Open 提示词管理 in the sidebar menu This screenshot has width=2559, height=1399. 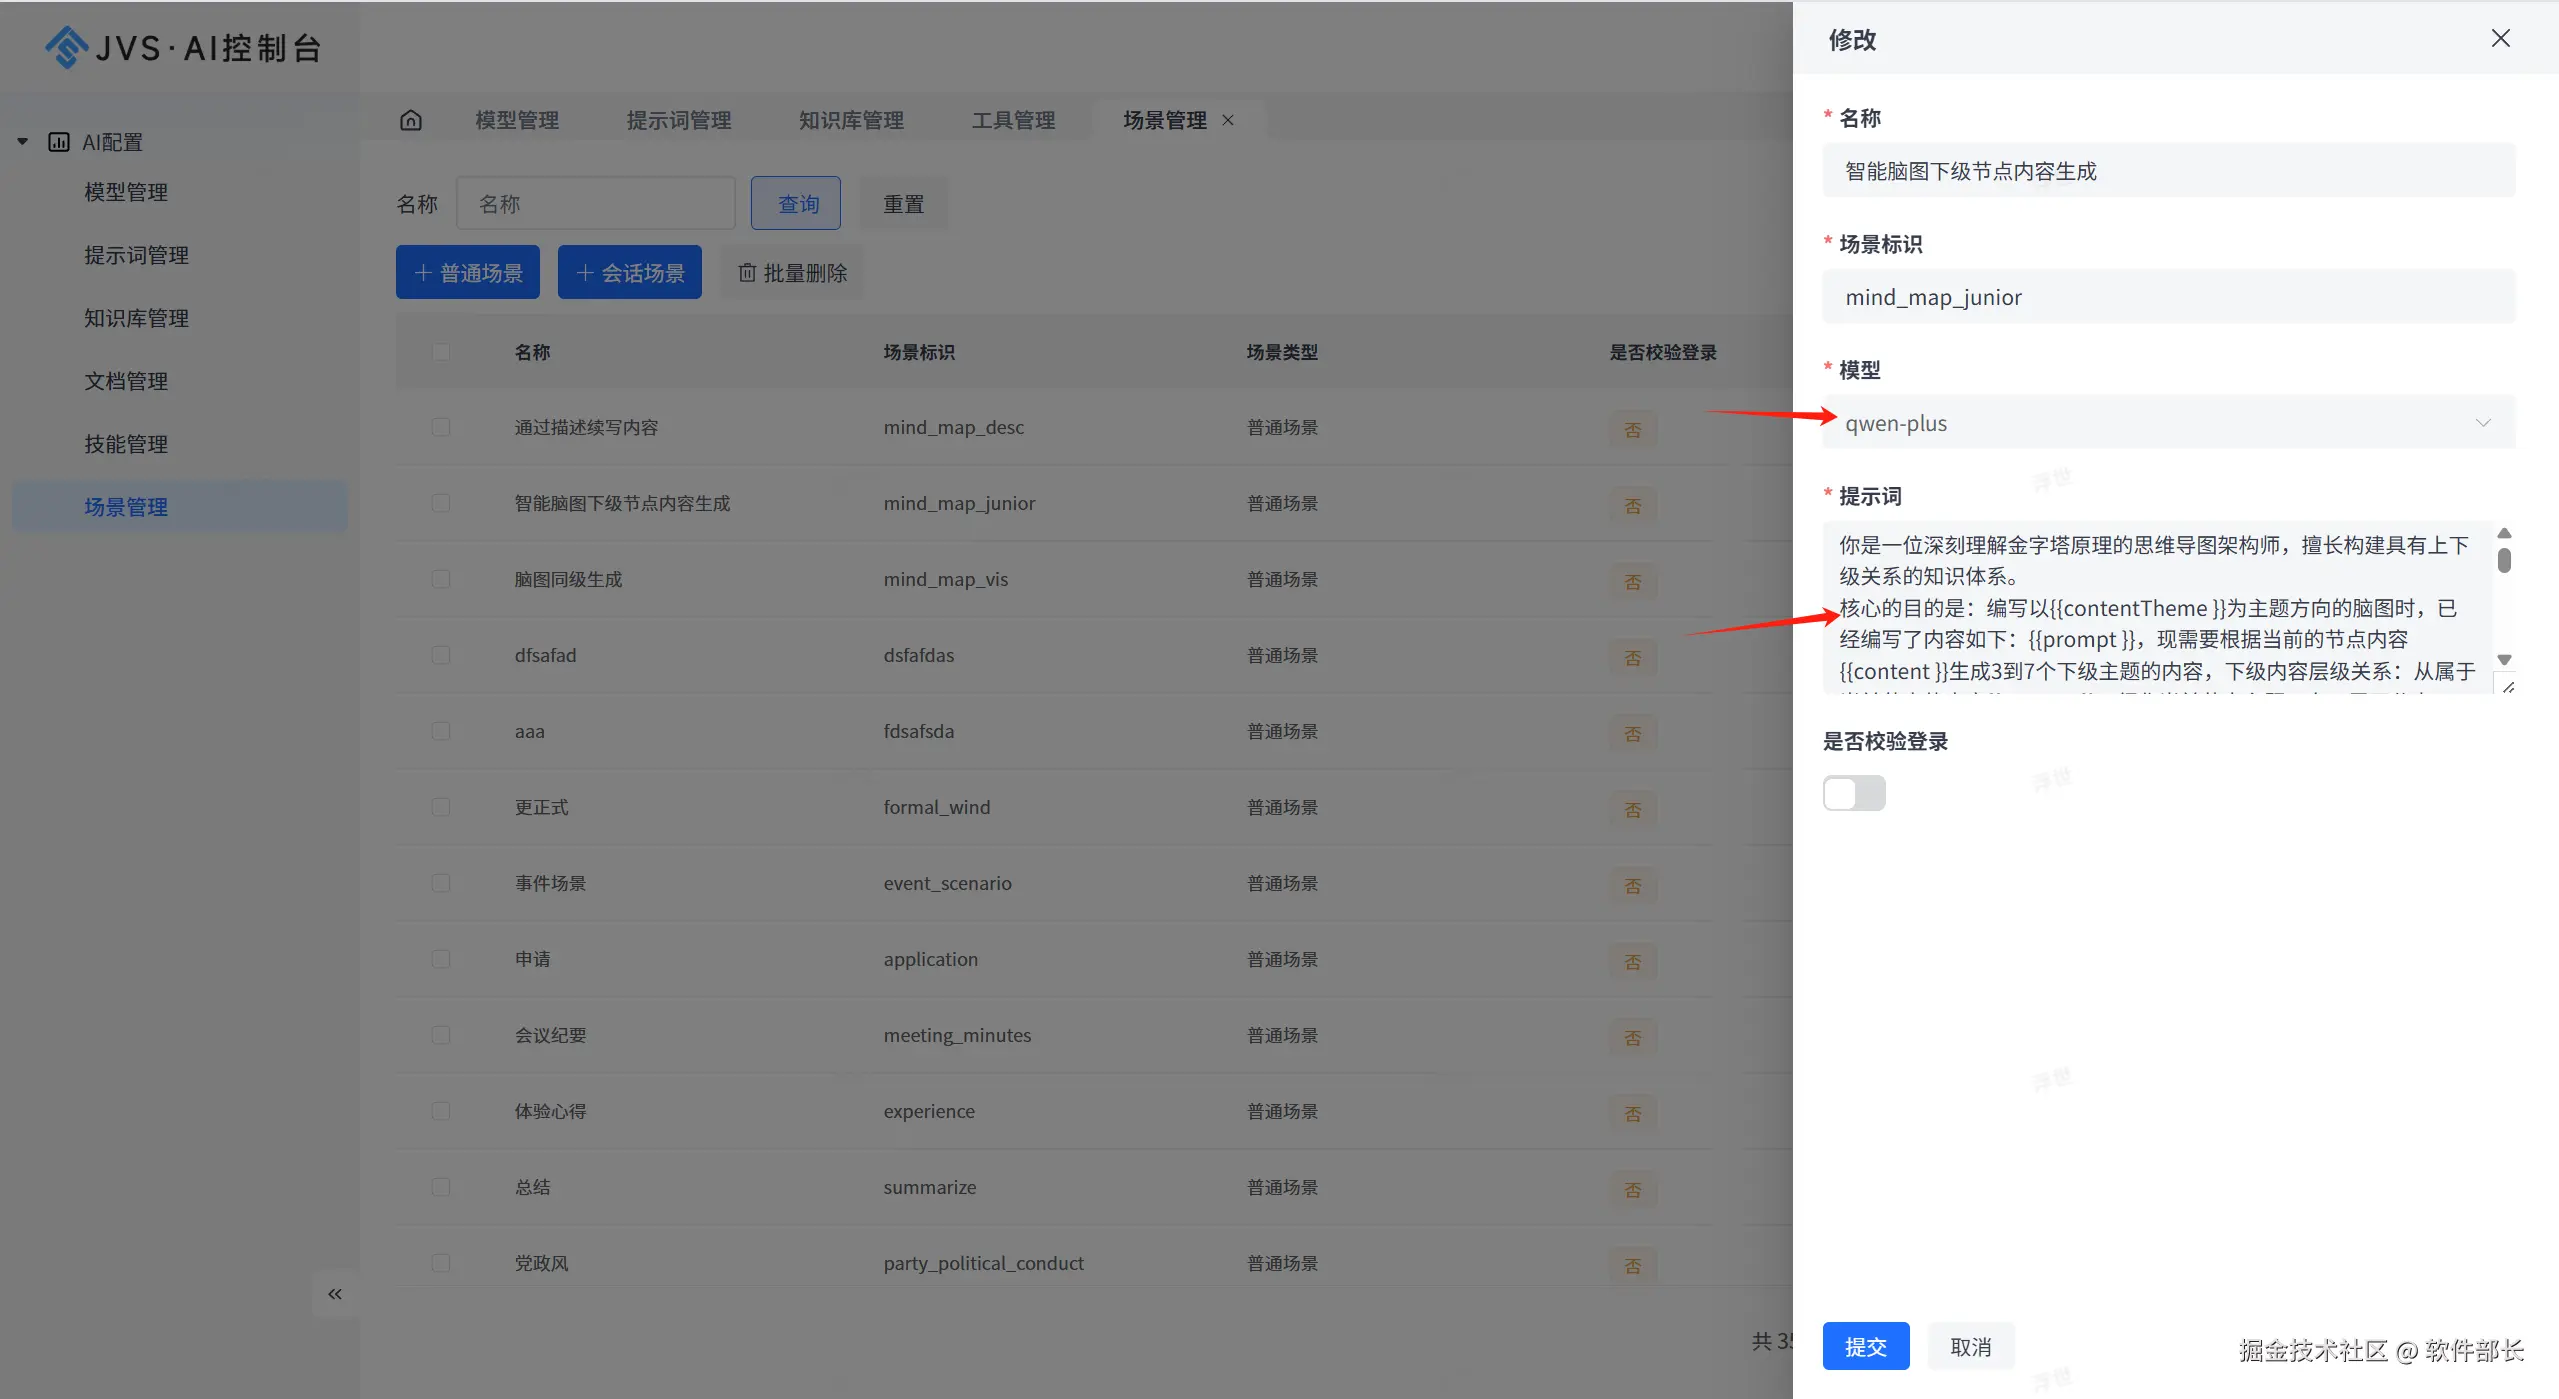click(x=136, y=255)
